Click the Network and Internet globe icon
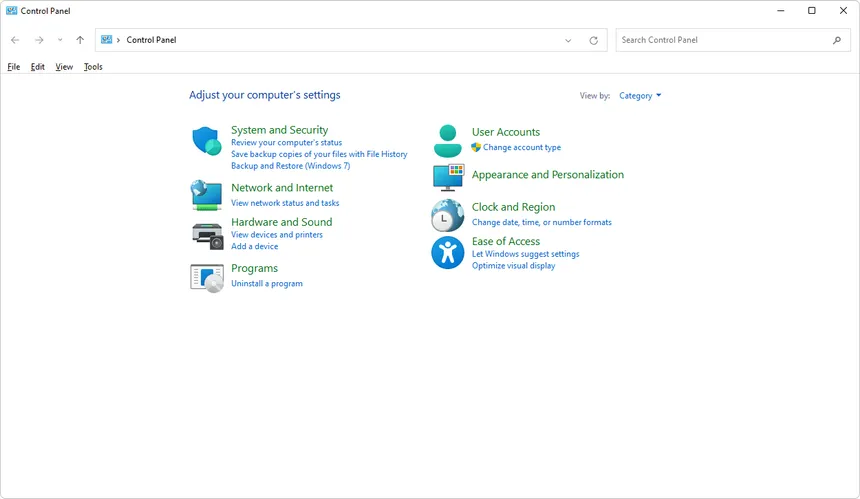860x499 pixels. [207, 195]
